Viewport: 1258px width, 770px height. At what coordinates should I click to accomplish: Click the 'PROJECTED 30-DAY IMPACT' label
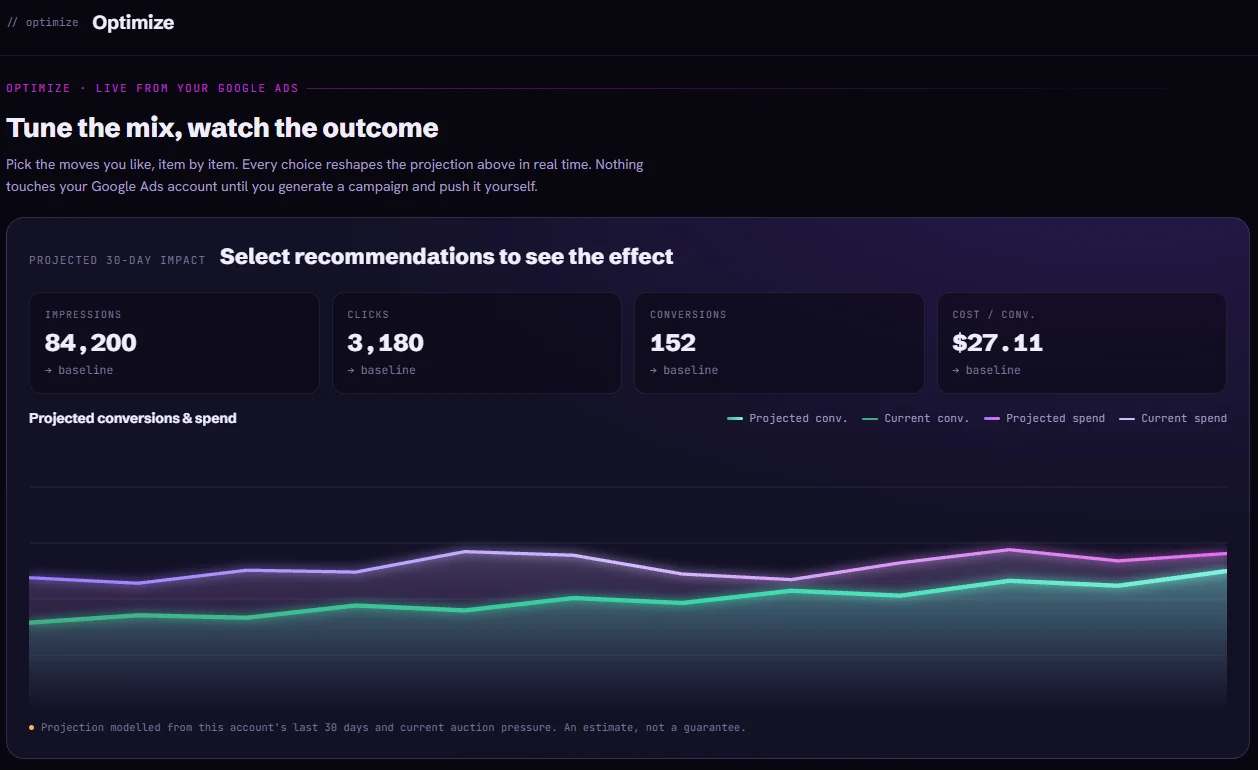117,260
